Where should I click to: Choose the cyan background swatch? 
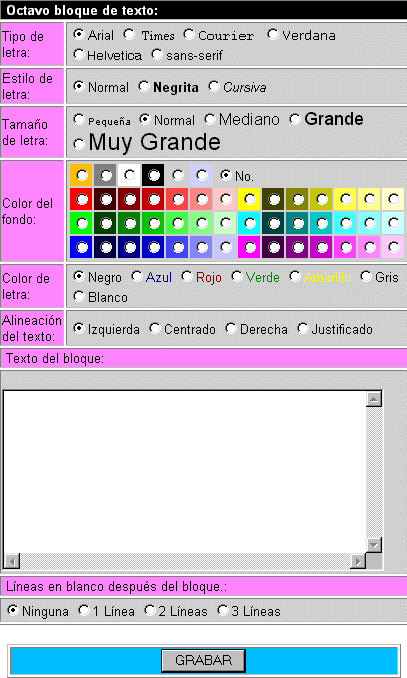[250, 223]
